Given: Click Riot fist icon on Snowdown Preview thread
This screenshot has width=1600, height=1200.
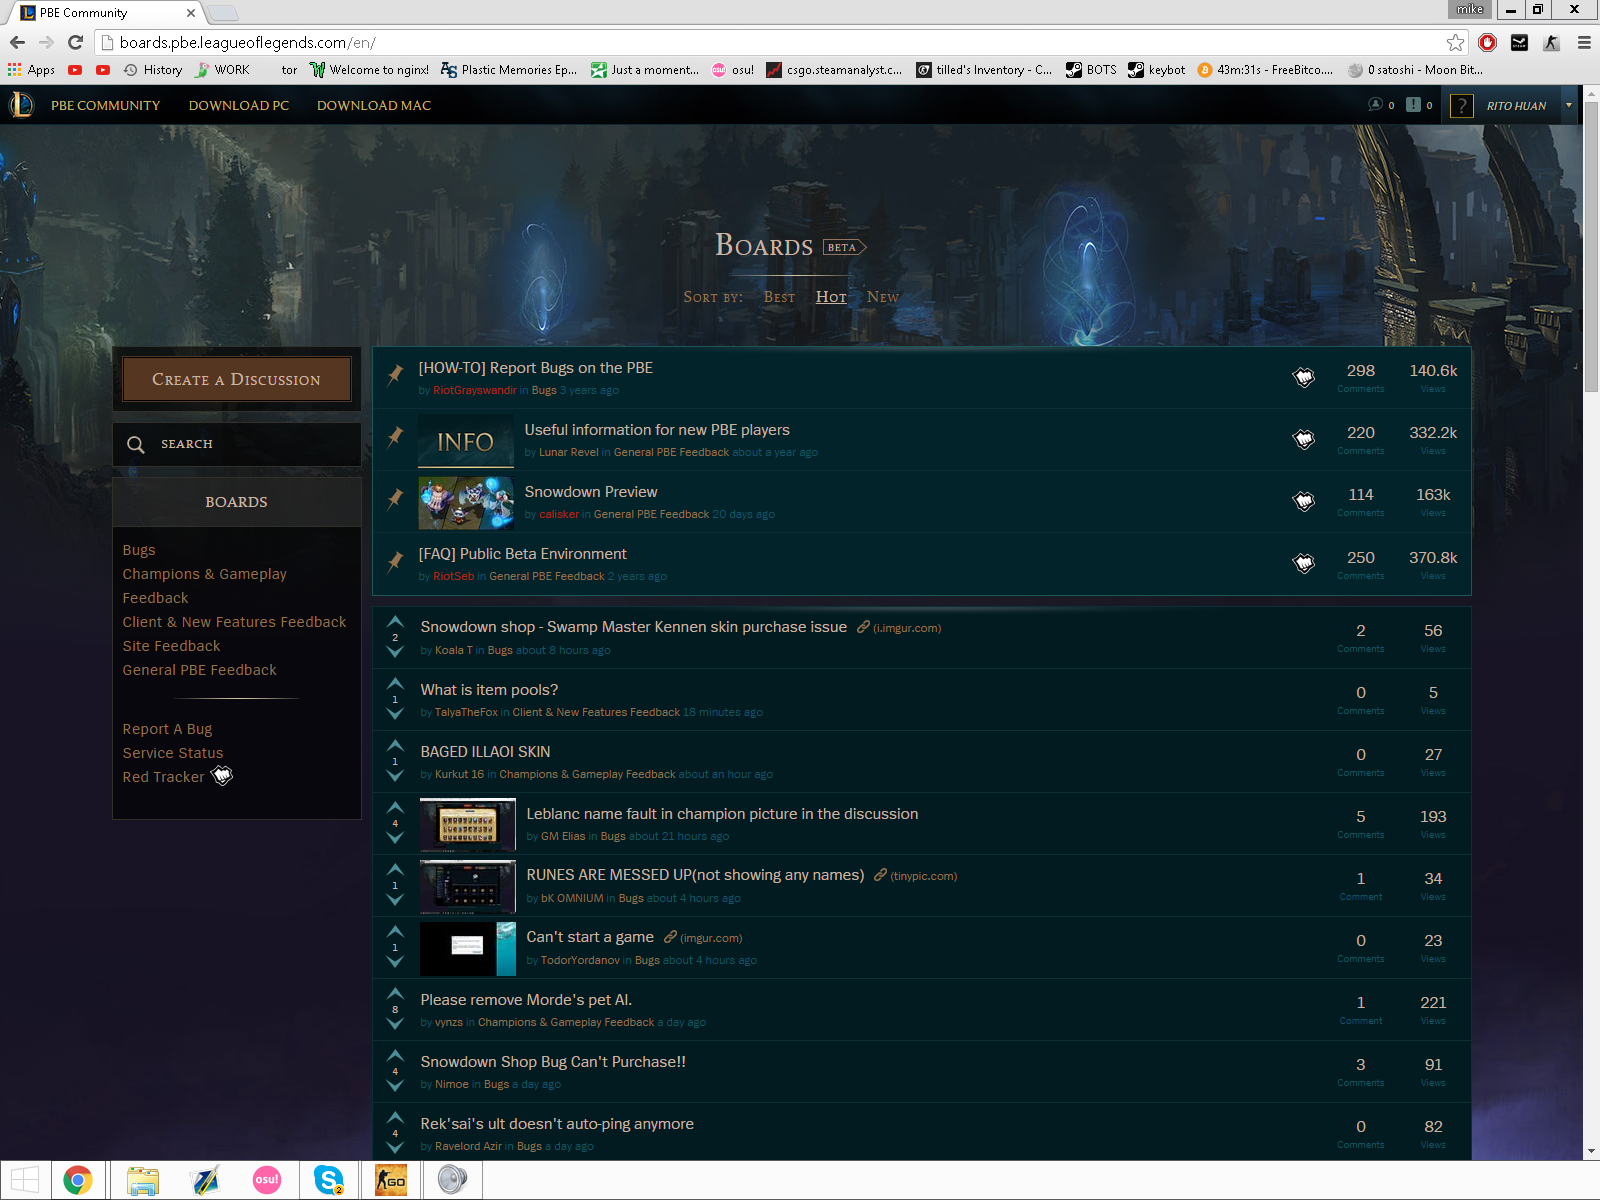Looking at the screenshot, I should click(1304, 501).
